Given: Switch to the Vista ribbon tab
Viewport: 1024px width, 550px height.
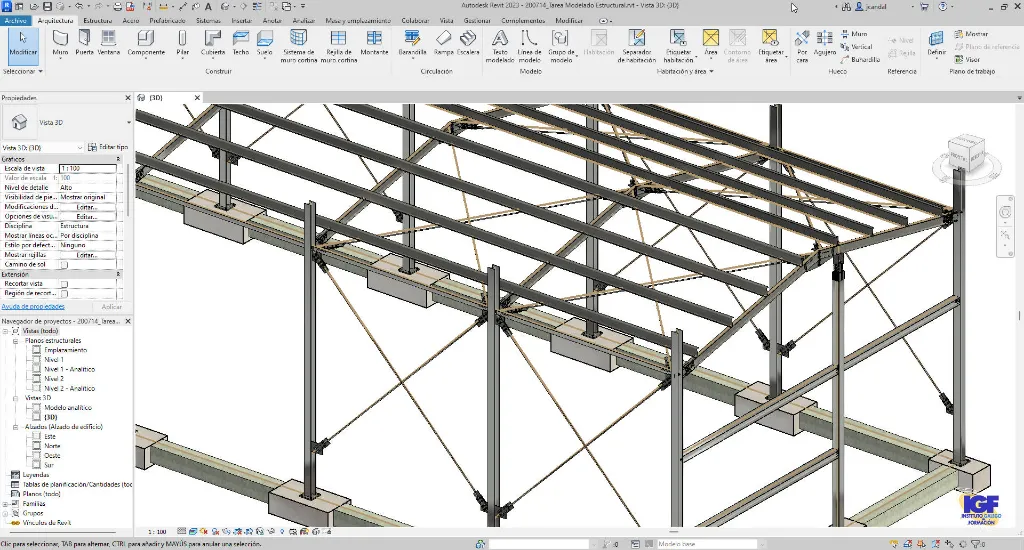Looking at the screenshot, I should [x=446, y=20].
